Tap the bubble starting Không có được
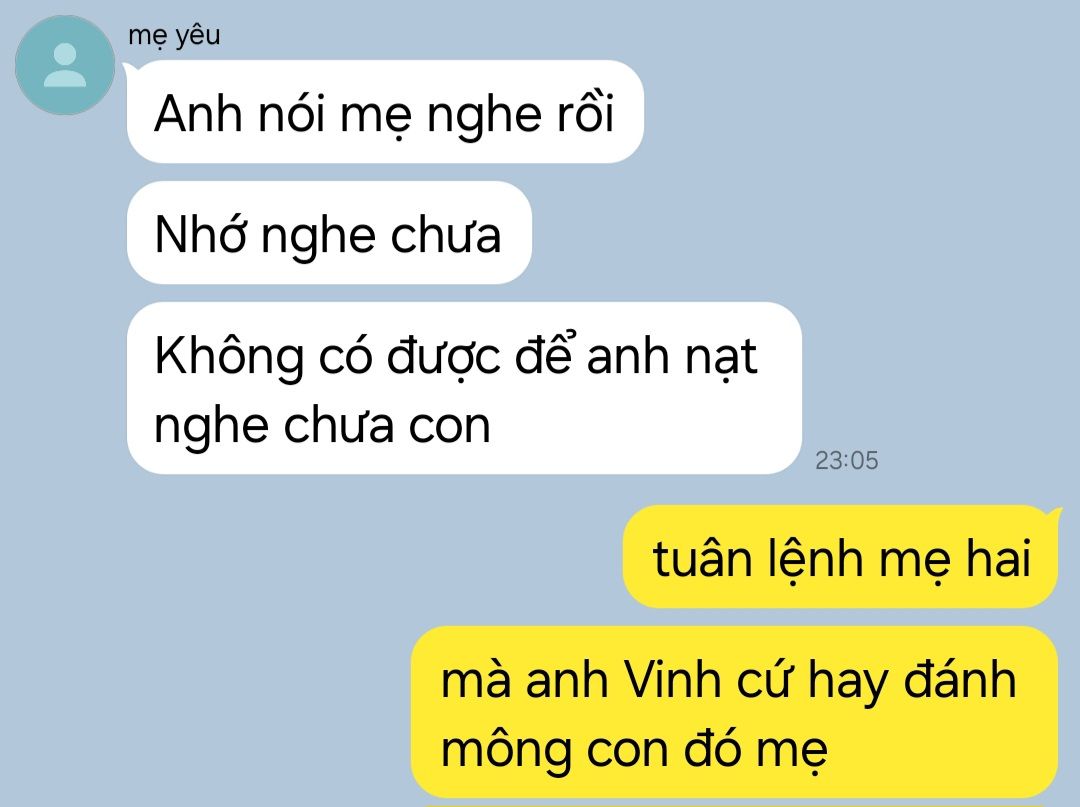This screenshot has height=807, width=1080. pyautogui.click(x=464, y=388)
